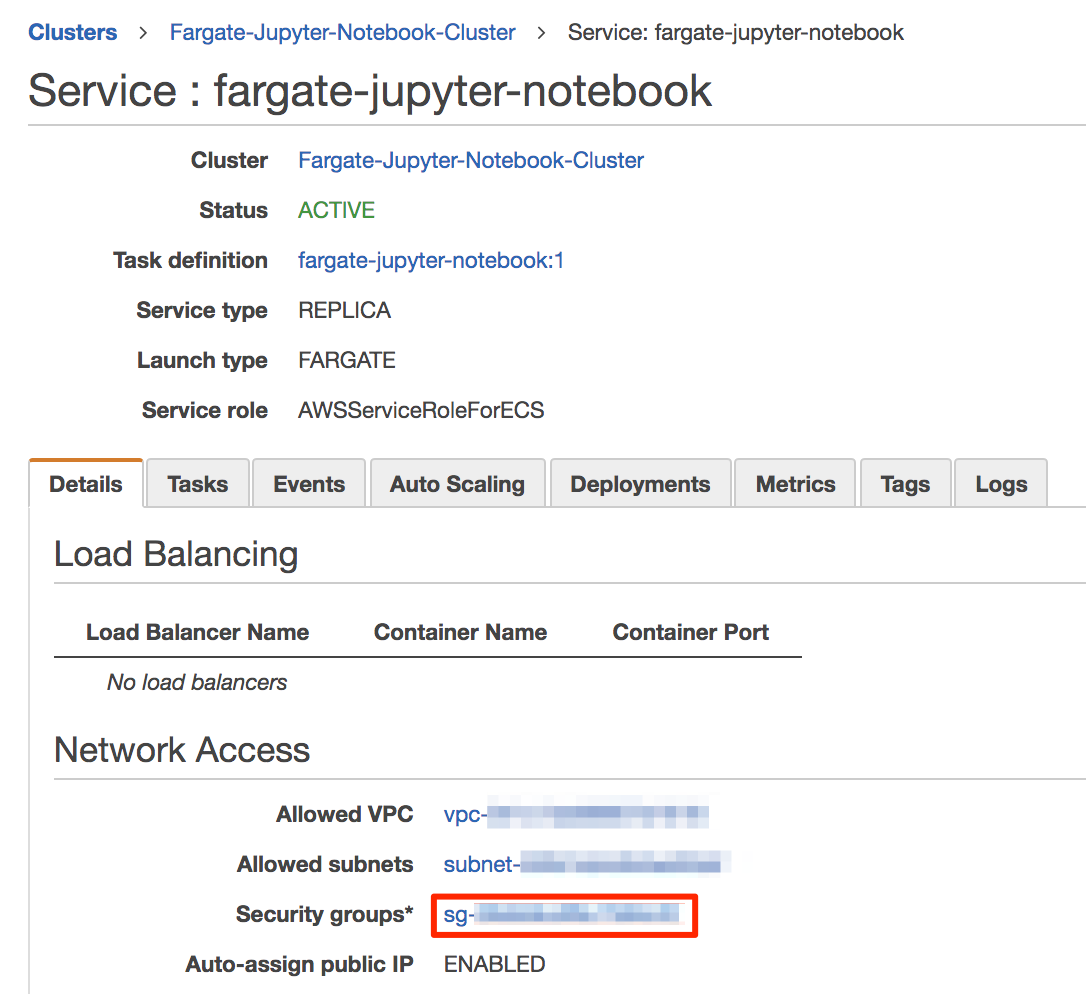
Task: Click the Load Balancer Name column header
Action: point(197,632)
